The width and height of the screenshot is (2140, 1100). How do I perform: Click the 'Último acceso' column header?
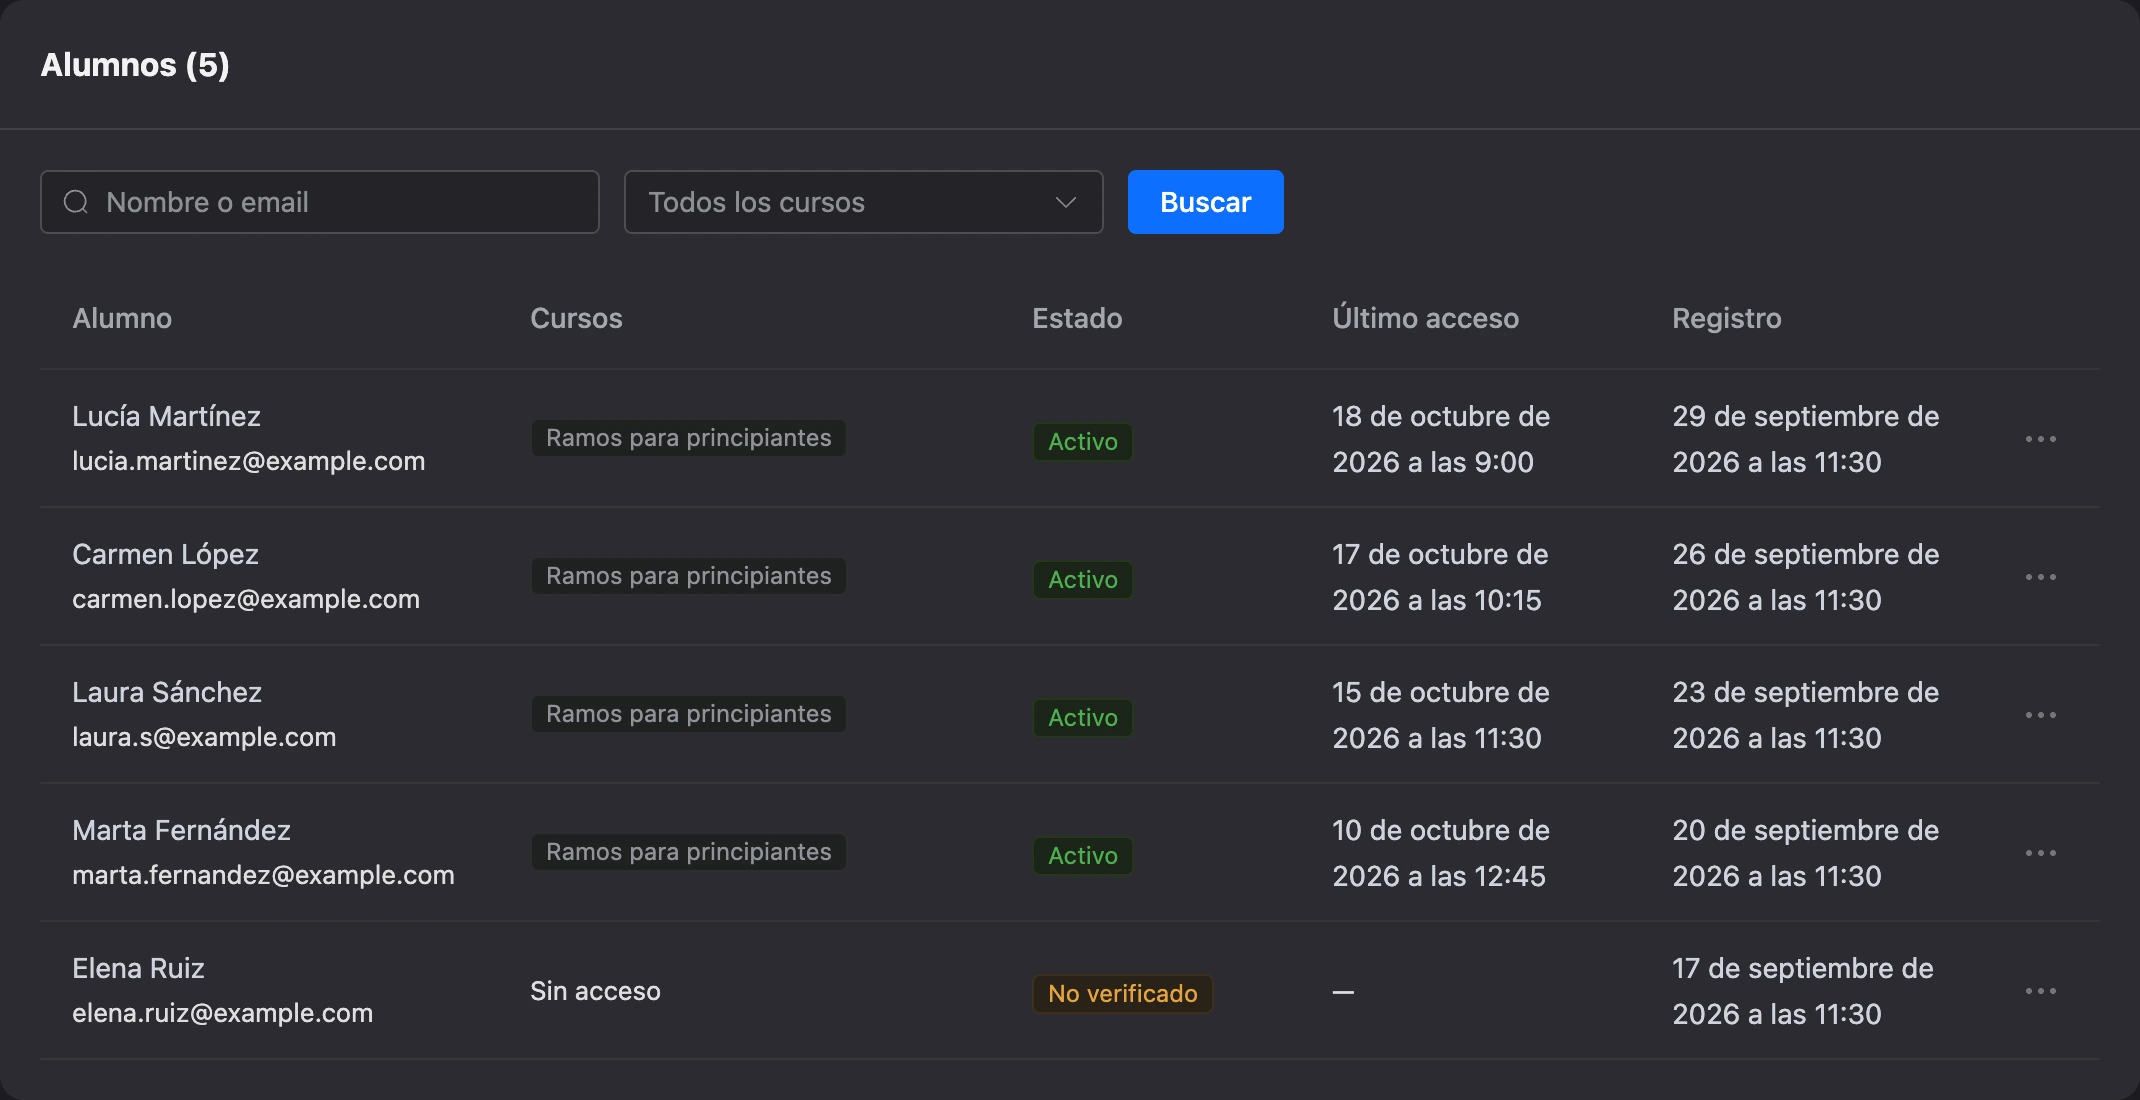click(1425, 318)
